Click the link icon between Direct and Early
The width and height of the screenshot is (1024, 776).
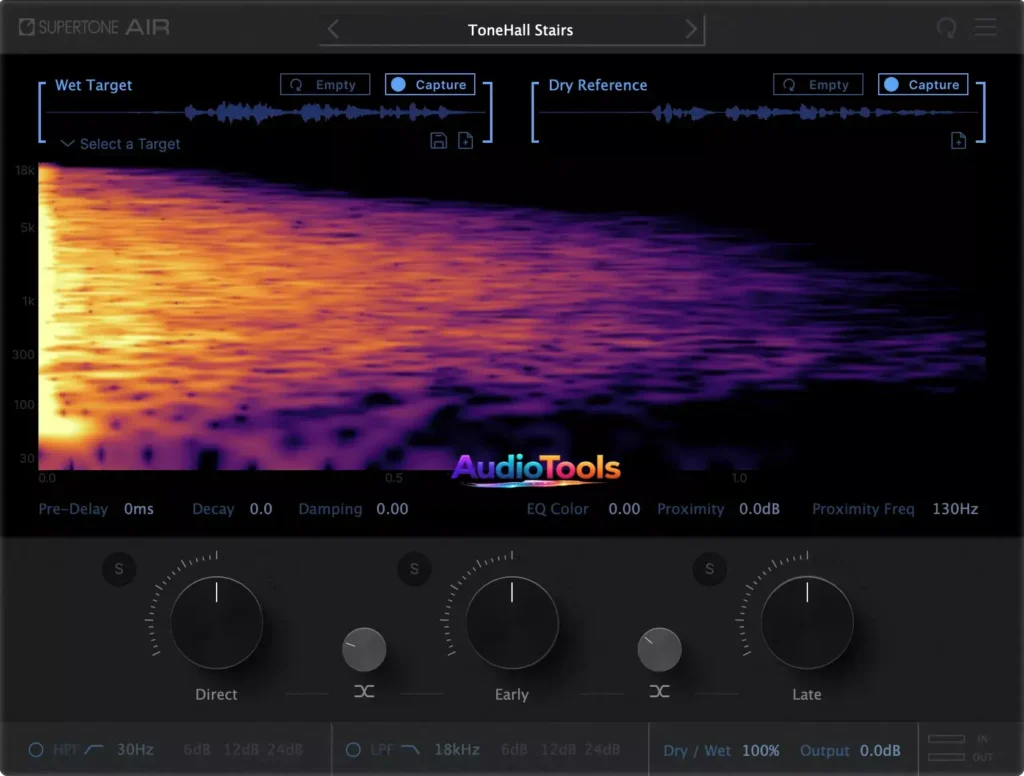[364, 691]
